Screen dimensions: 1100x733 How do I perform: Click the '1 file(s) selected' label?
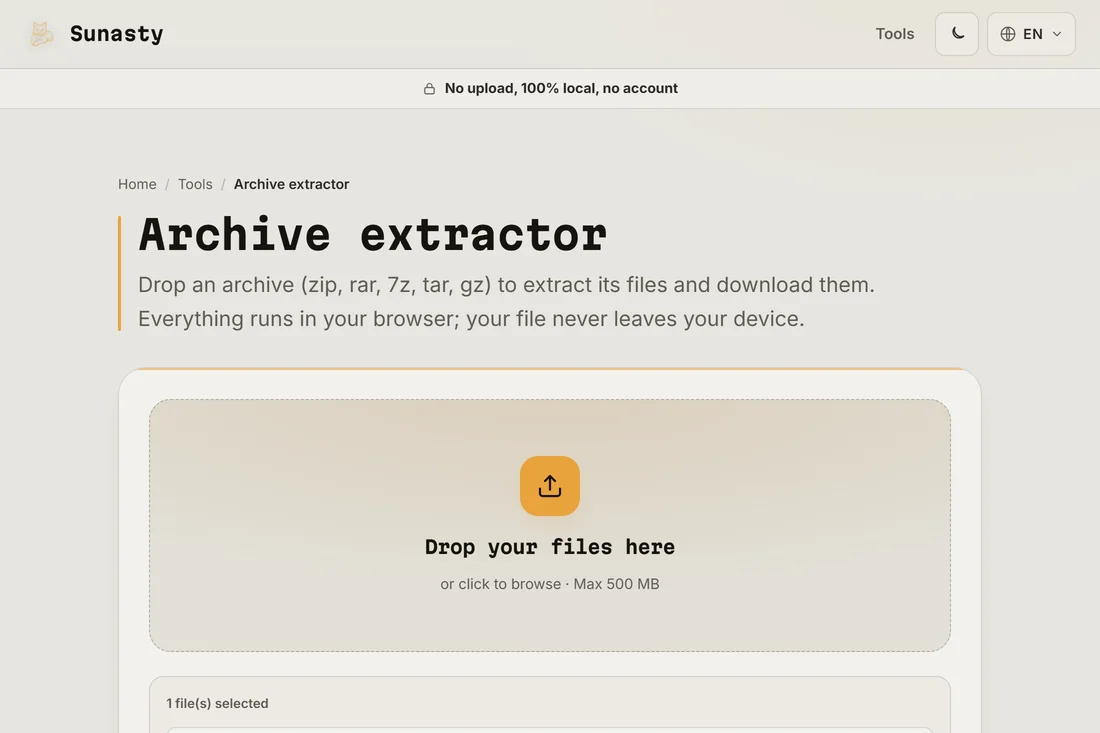coord(217,703)
